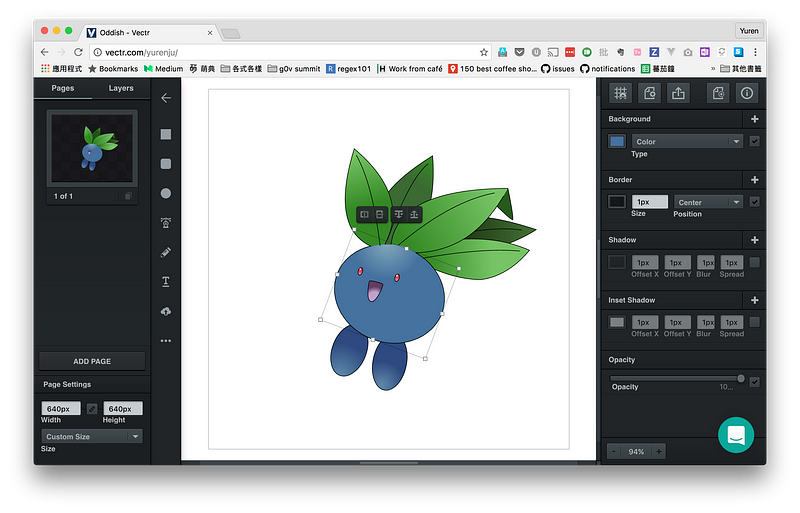Click the blue Background color swatch
This screenshot has width=800, height=513.
click(617, 141)
